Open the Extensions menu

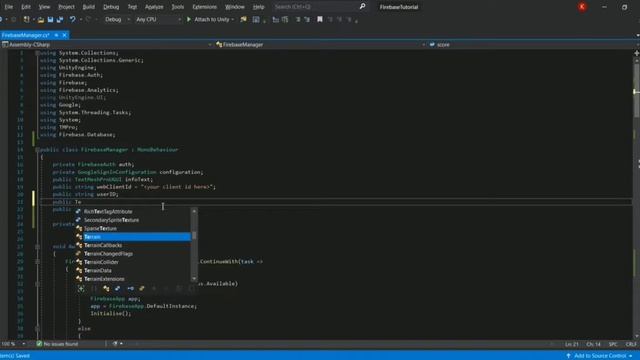(x=204, y=7)
